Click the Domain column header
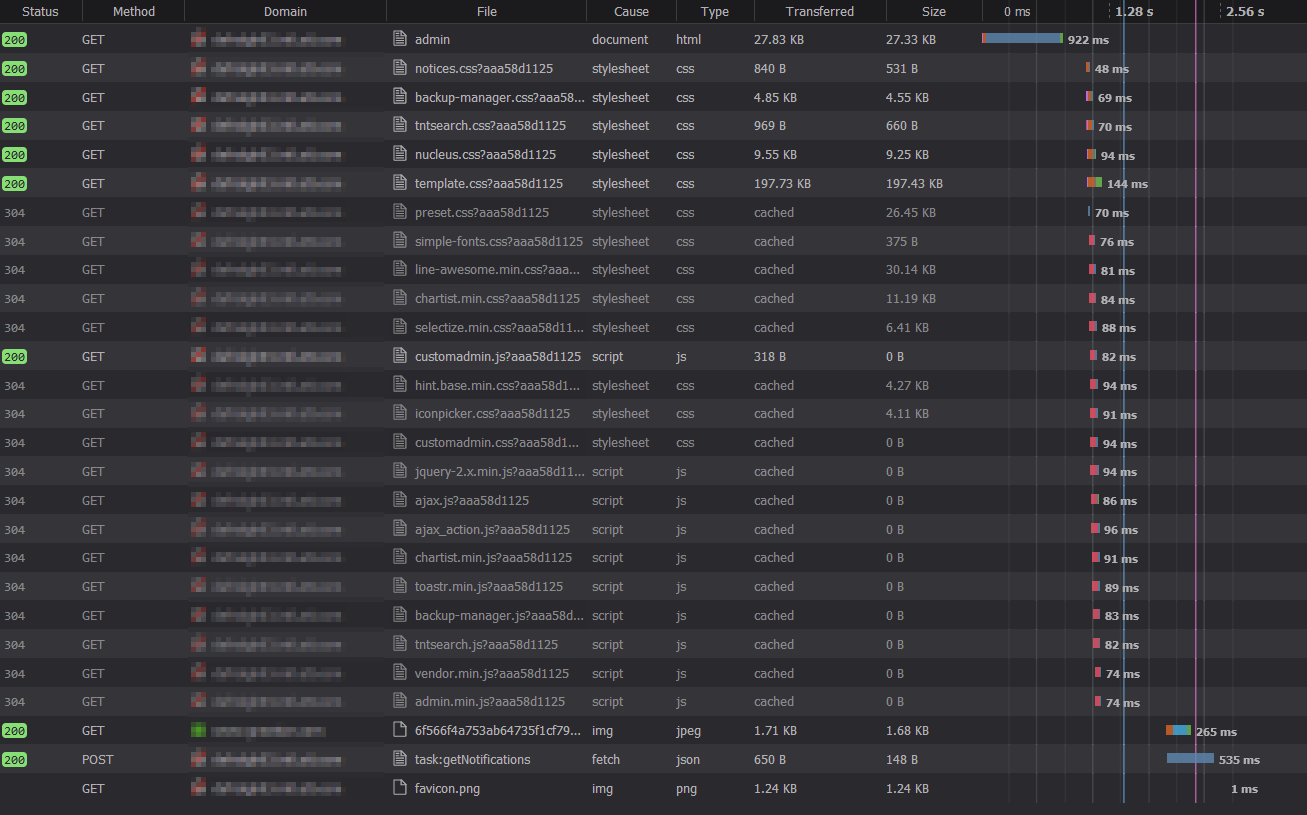 [x=285, y=11]
